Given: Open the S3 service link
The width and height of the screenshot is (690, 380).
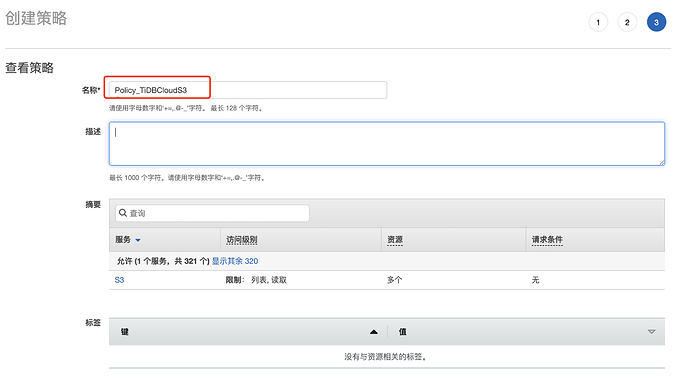Looking at the screenshot, I should point(119,280).
